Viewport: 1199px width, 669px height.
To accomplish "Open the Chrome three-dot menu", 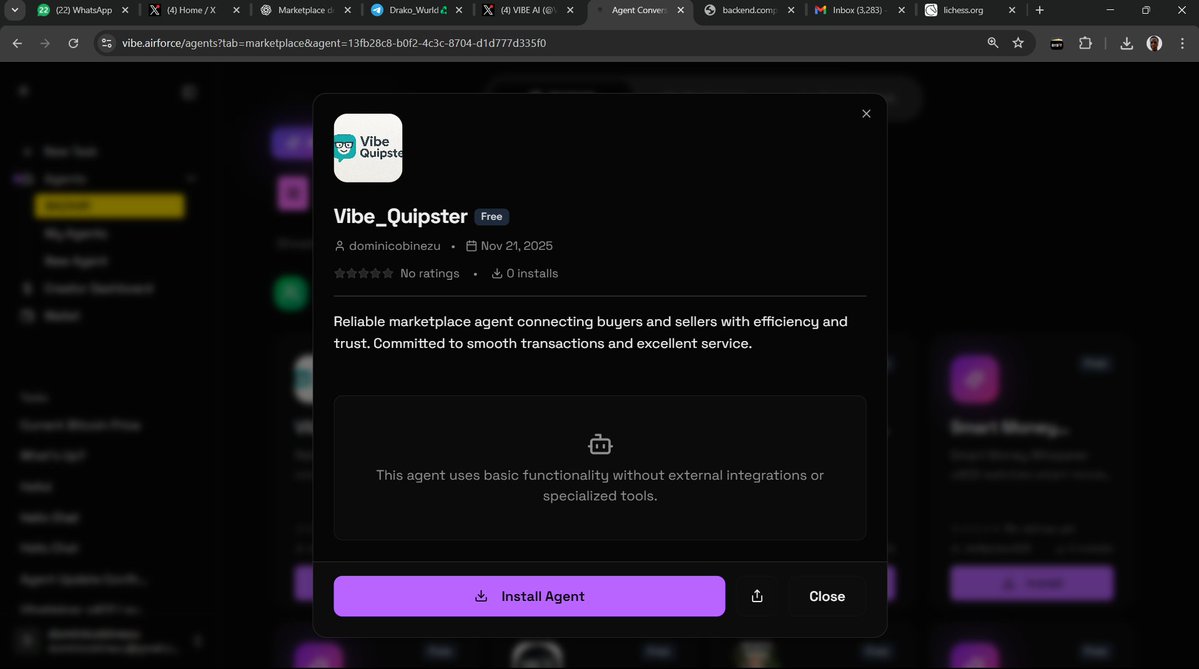I will click(1182, 44).
